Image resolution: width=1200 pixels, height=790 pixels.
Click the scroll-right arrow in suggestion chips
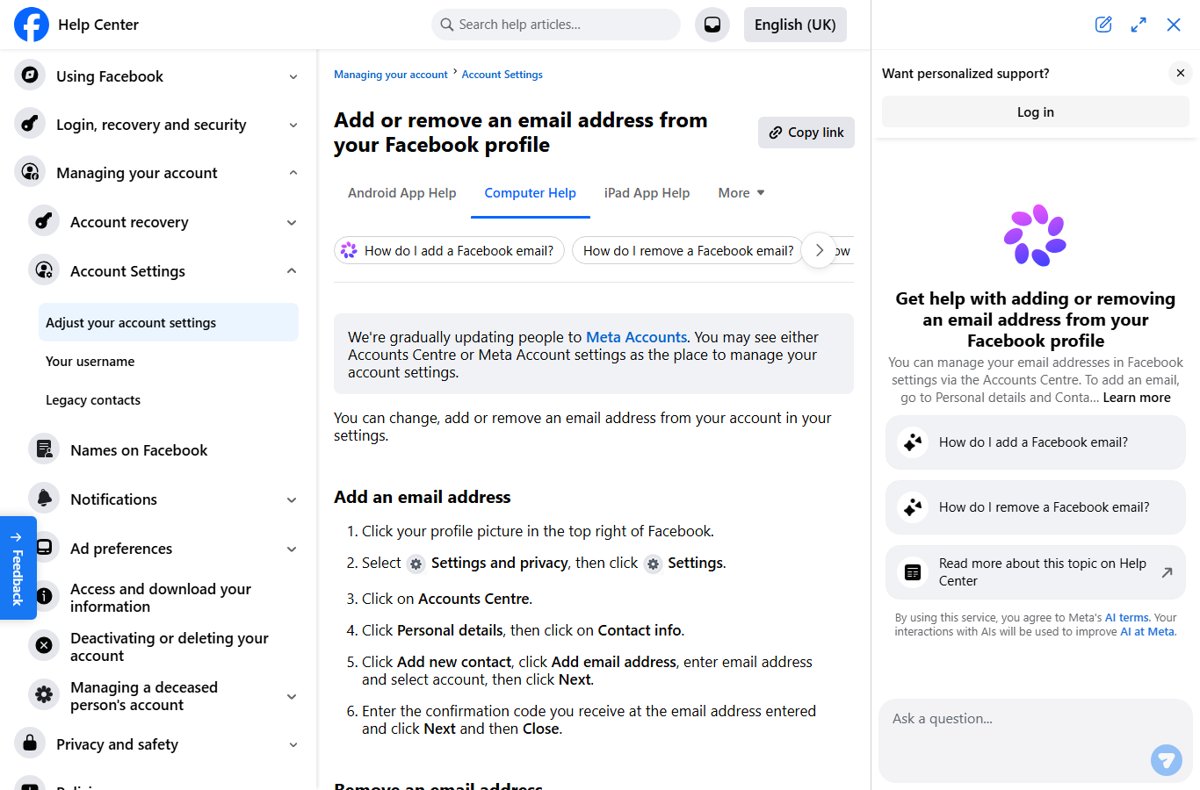pos(819,250)
